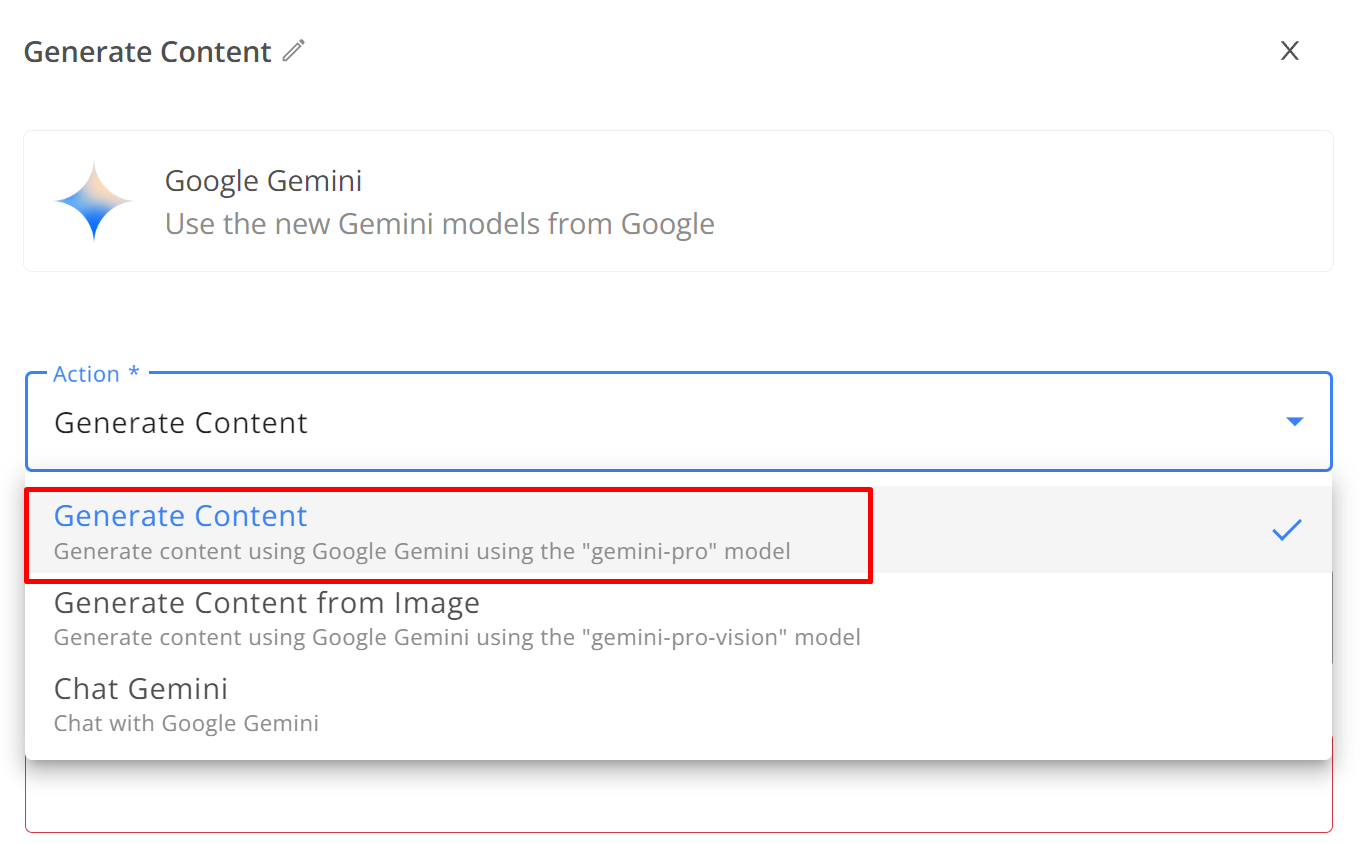Click the gemini-pro model description text
Screen dimensions: 1364x843
coord(422,551)
